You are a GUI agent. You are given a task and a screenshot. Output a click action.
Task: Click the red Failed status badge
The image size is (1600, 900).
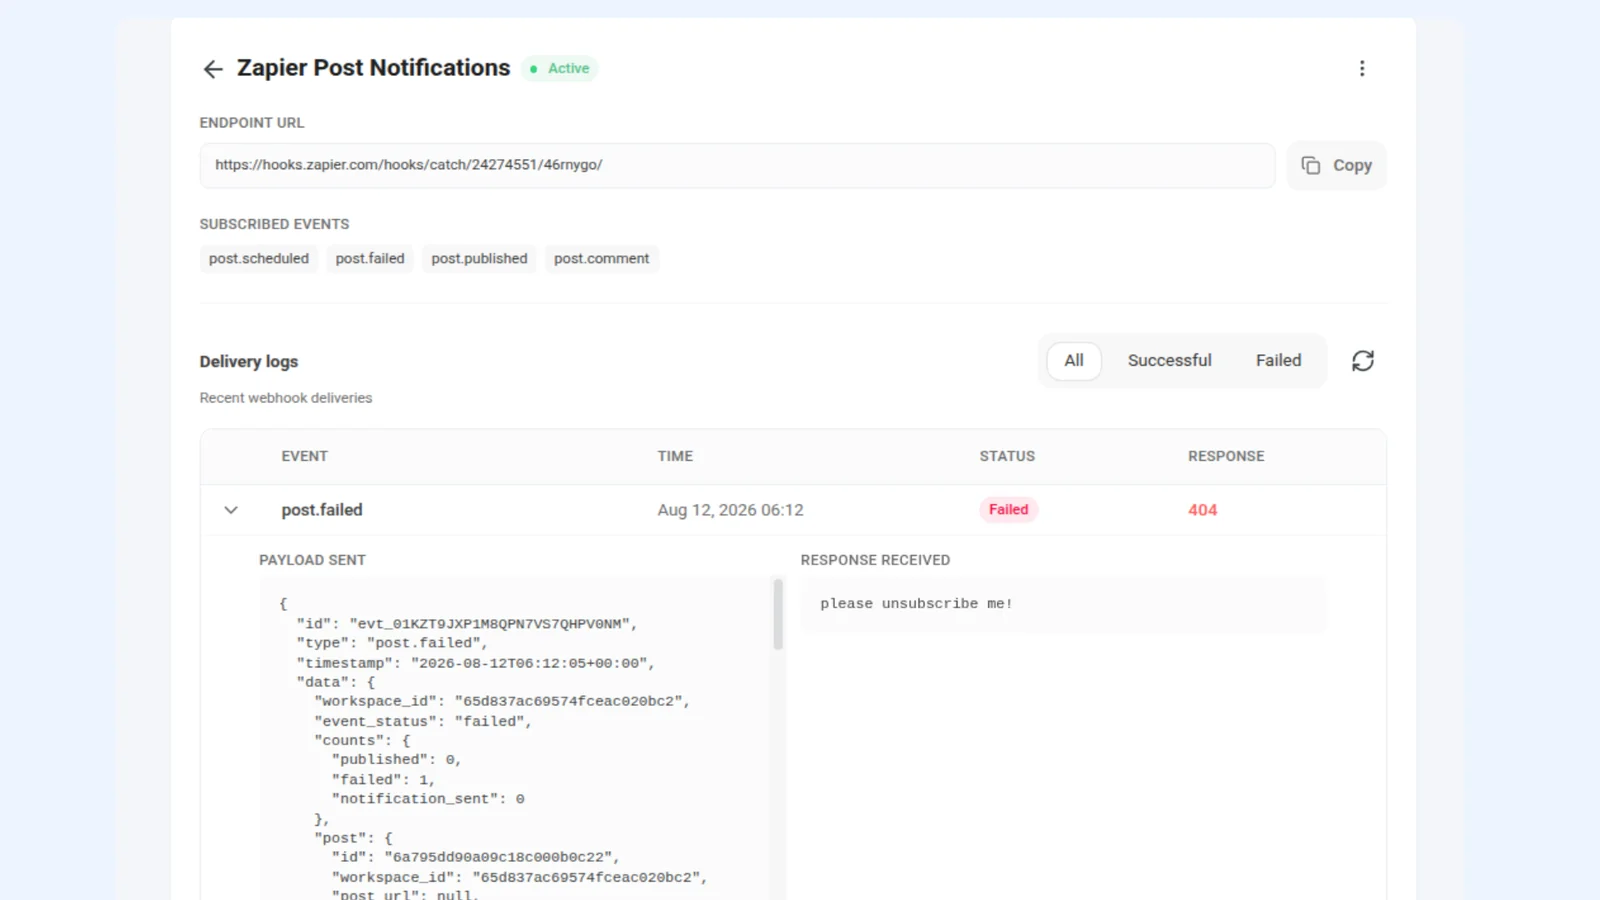pos(1008,510)
